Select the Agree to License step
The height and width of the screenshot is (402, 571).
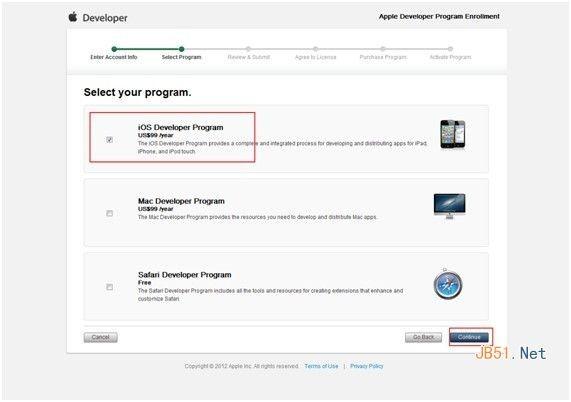pos(315,57)
